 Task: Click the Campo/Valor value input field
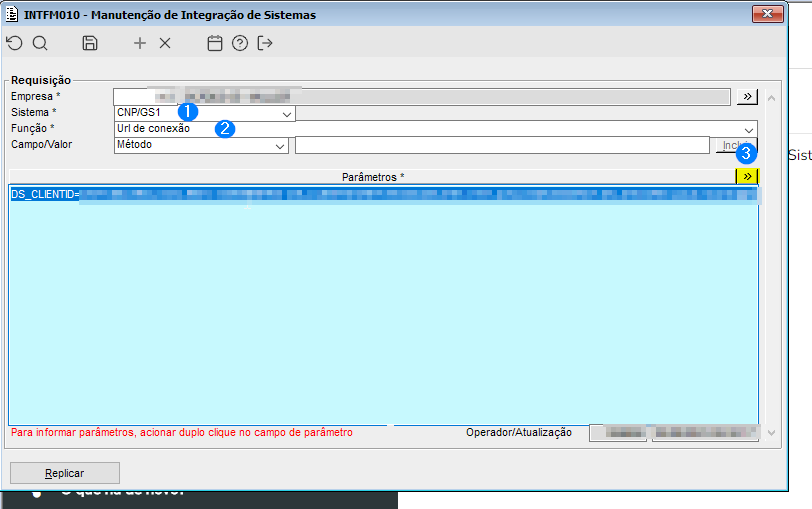502,146
